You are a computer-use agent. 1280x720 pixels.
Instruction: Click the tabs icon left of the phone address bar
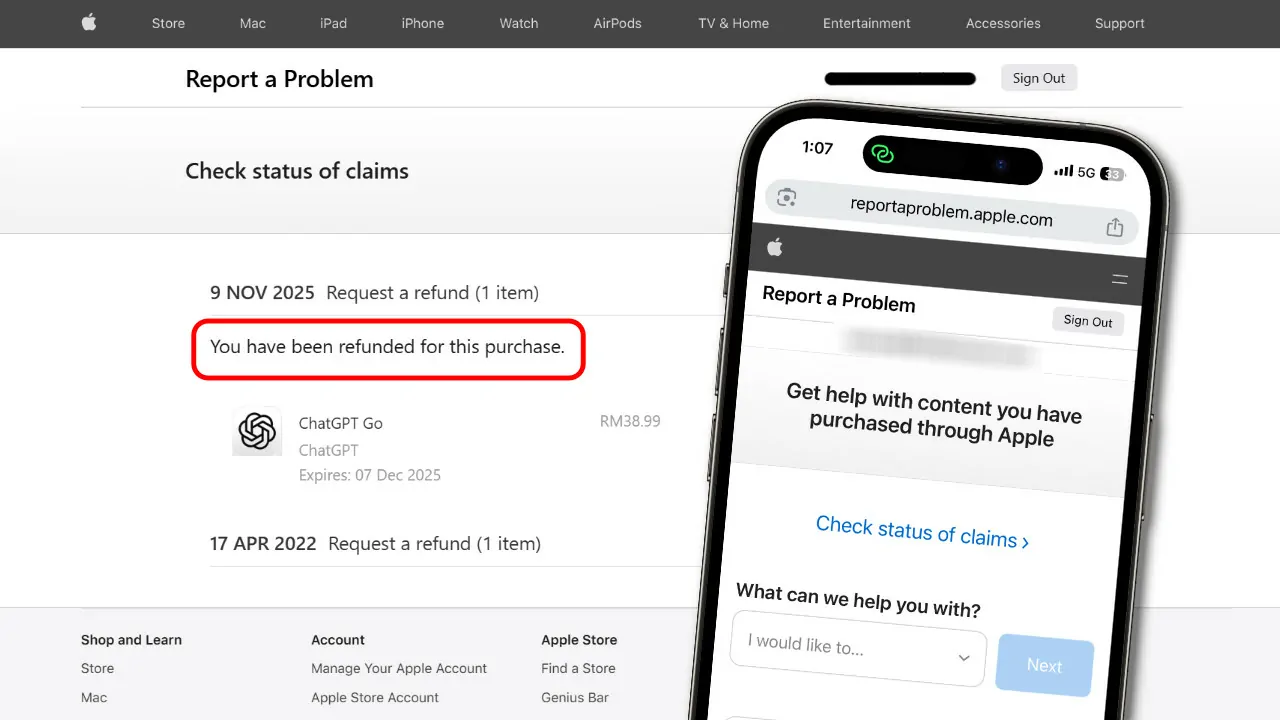pyautogui.click(x=787, y=197)
